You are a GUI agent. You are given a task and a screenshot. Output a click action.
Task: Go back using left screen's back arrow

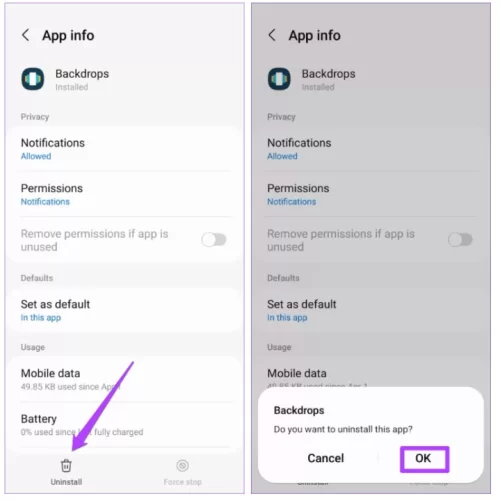26,35
